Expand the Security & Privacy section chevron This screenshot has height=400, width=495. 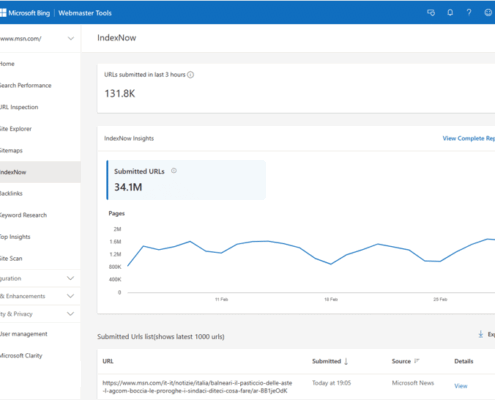[70, 314]
